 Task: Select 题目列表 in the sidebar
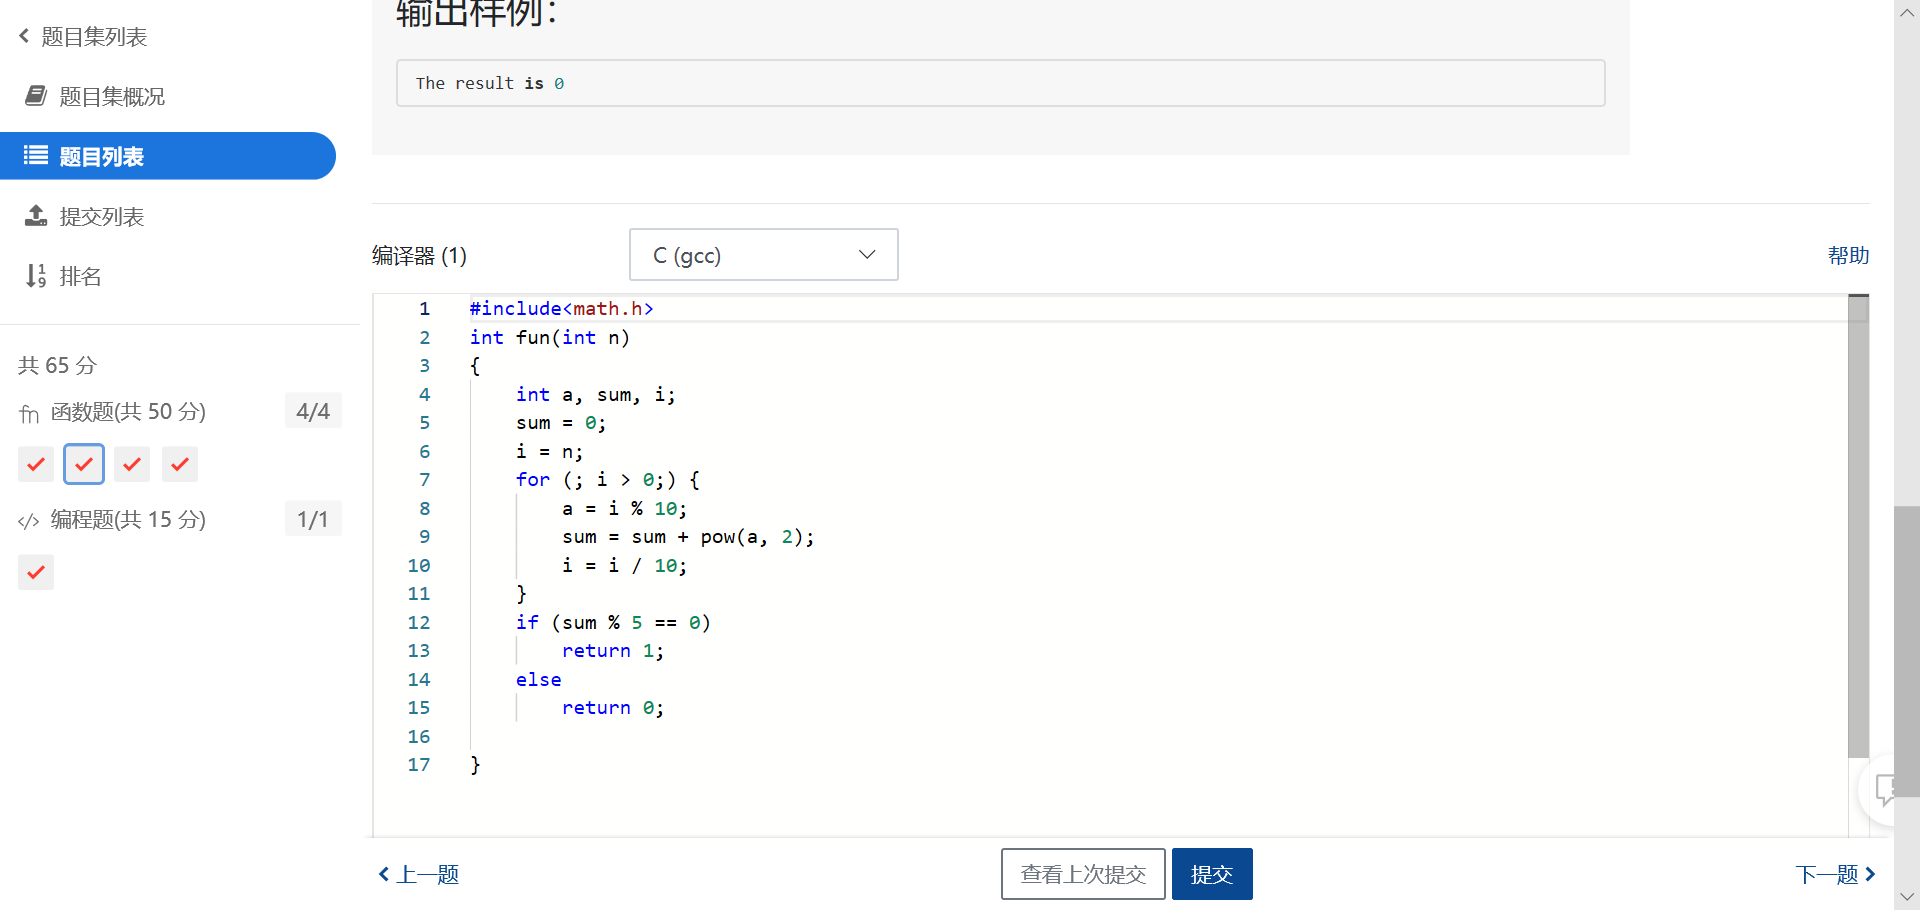(168, 156)
